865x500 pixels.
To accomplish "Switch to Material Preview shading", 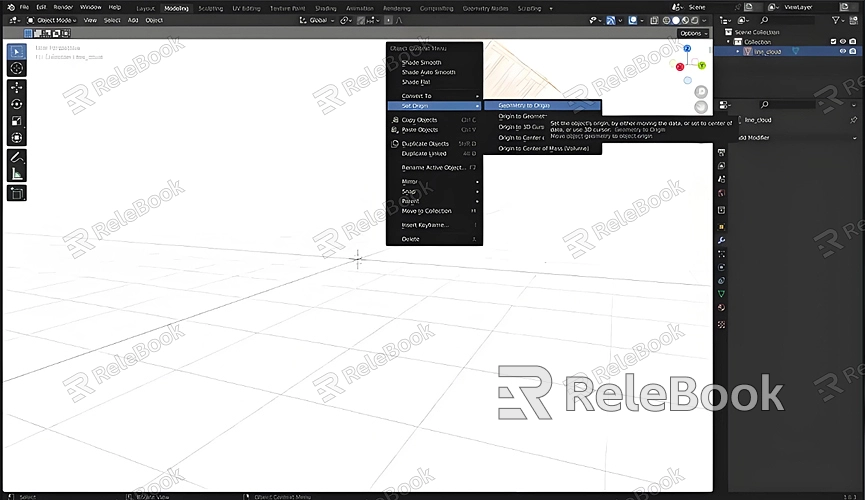I will click(x=685, y=20).
